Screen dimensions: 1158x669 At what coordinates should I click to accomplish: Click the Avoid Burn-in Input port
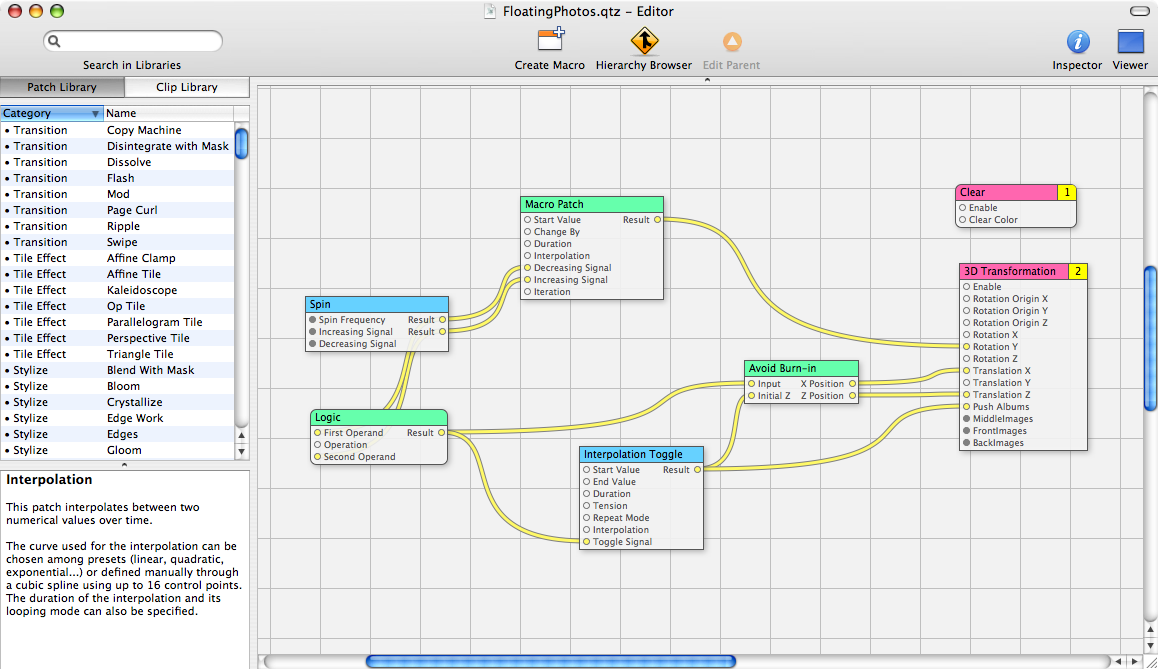pos(751,383)
